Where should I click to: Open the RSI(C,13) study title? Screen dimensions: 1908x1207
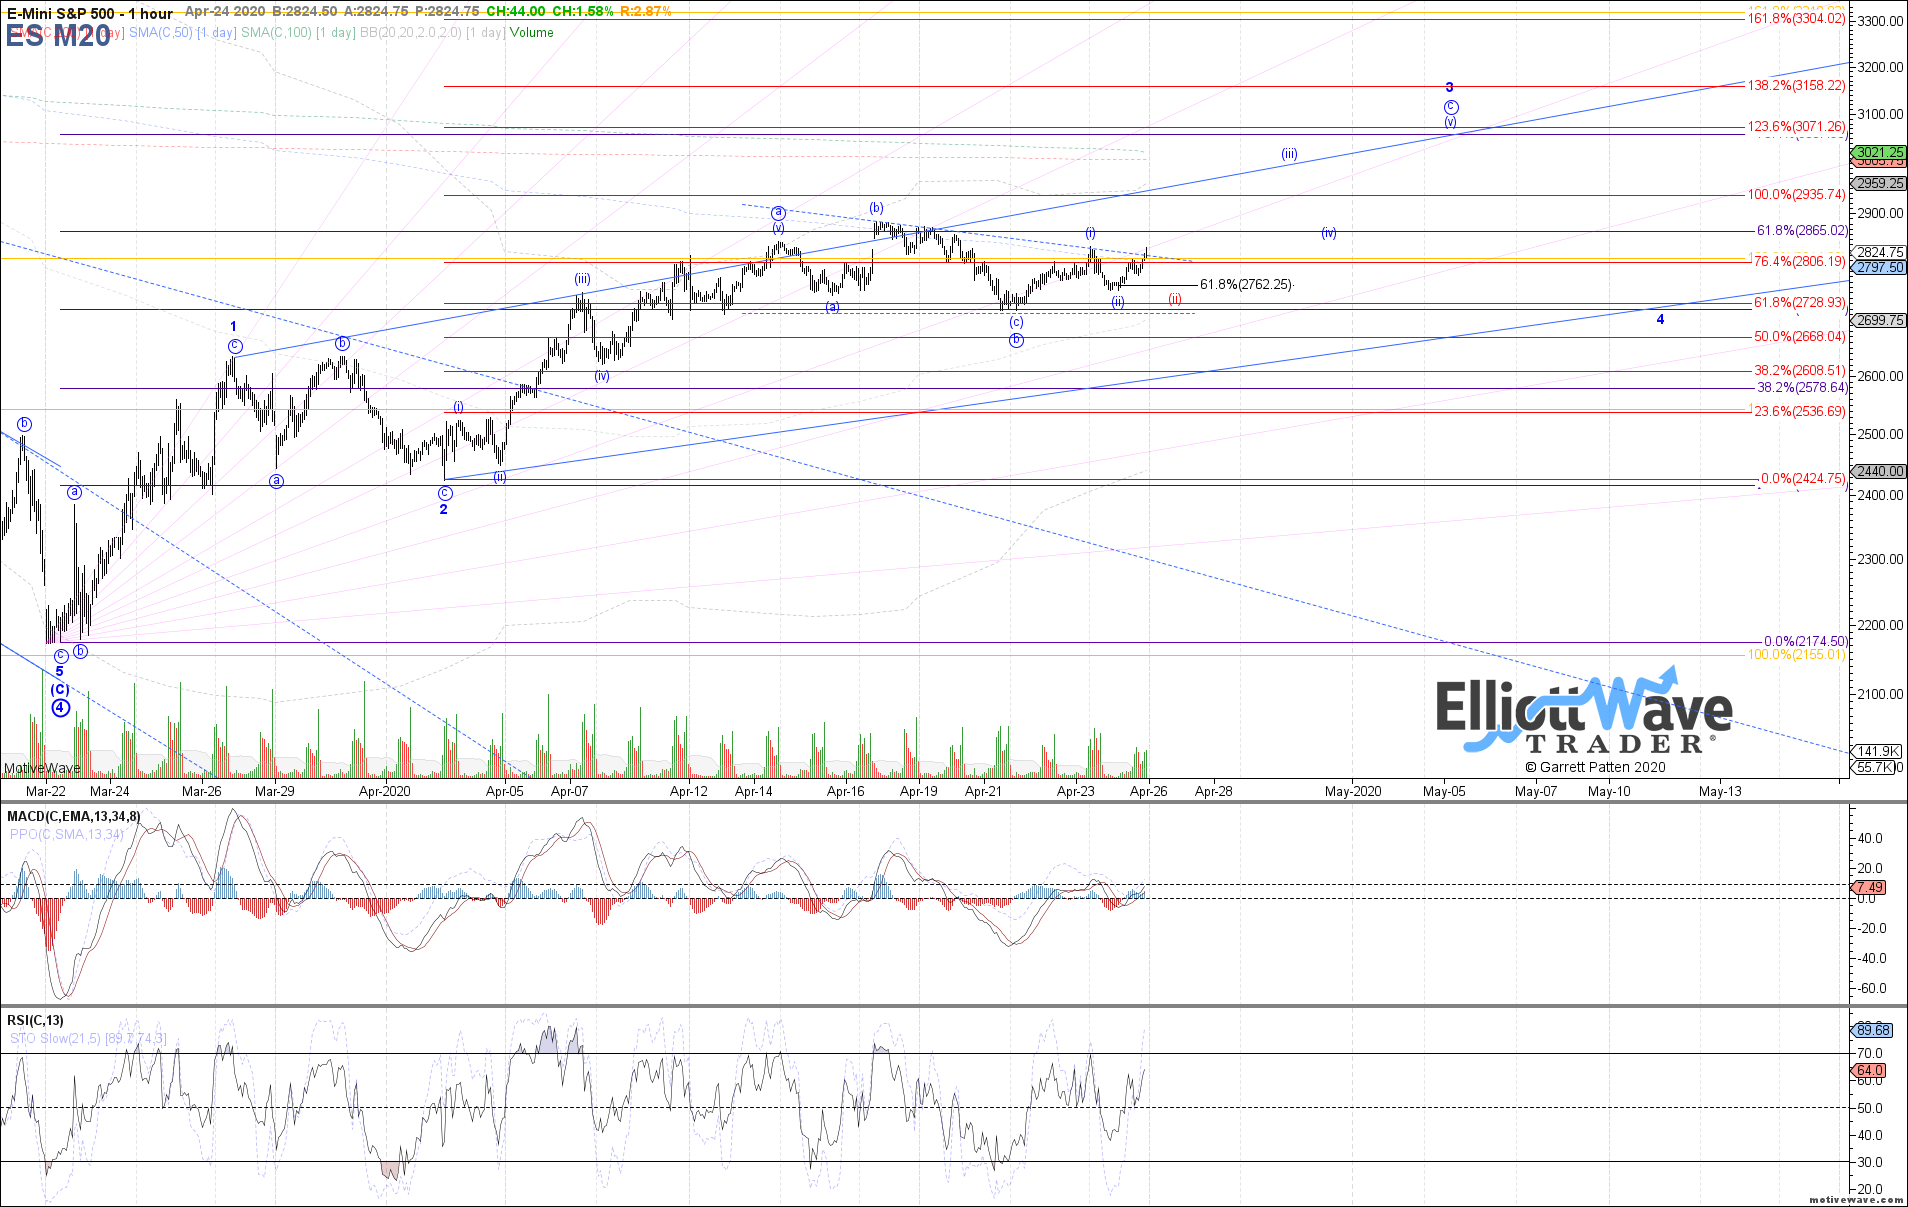(x=35, y=1020)
